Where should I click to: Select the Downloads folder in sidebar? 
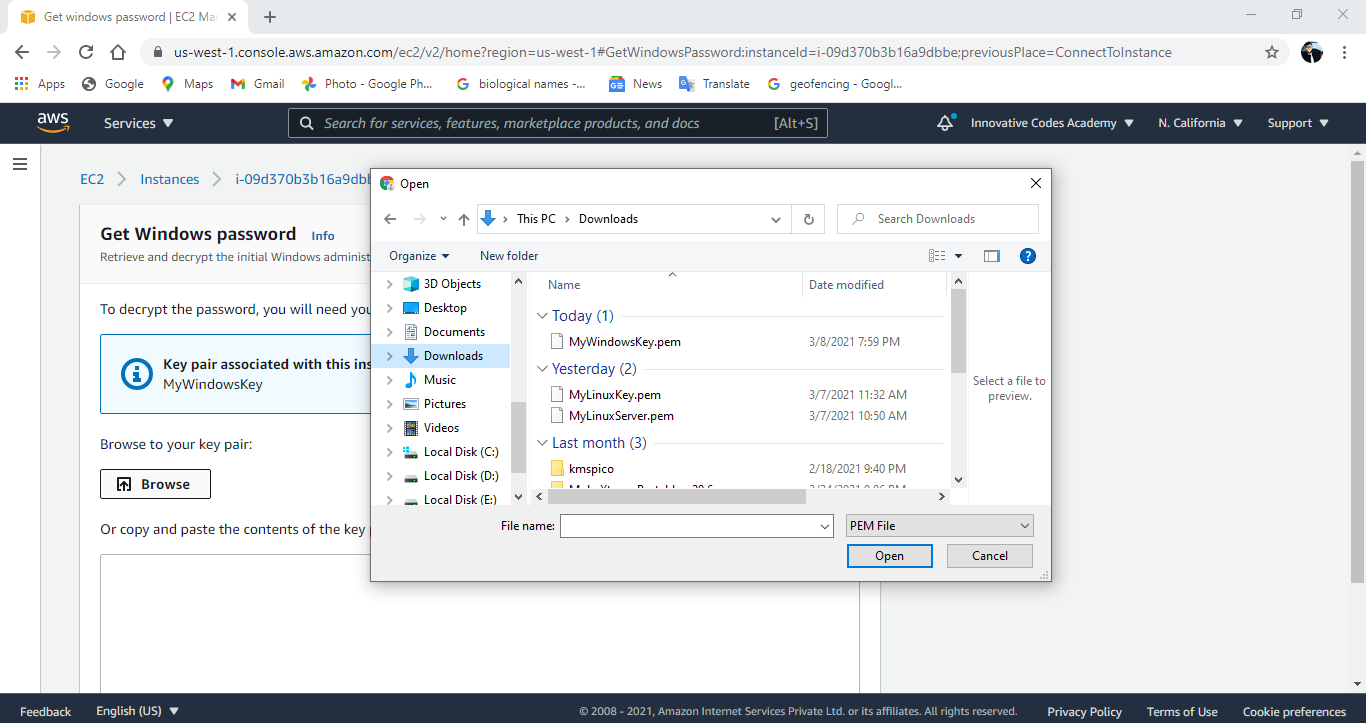click(453, 356)
